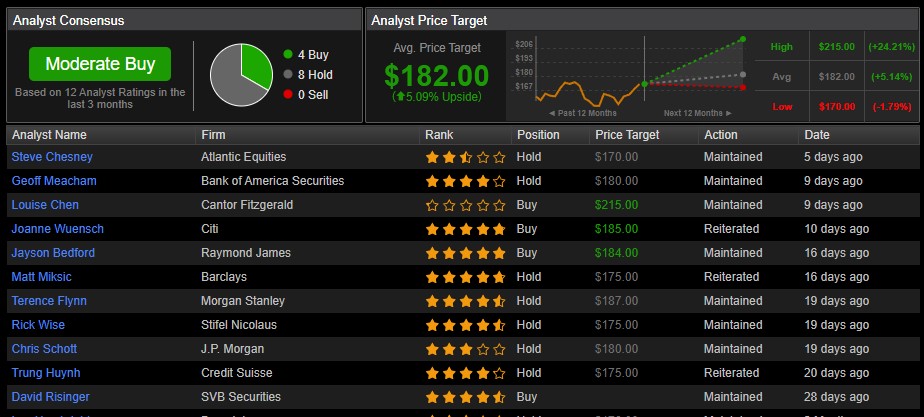Open analyst Joanne Wuensch's profile
The height and width of the screenshot is (417, 924).
(x=57, y=229)
